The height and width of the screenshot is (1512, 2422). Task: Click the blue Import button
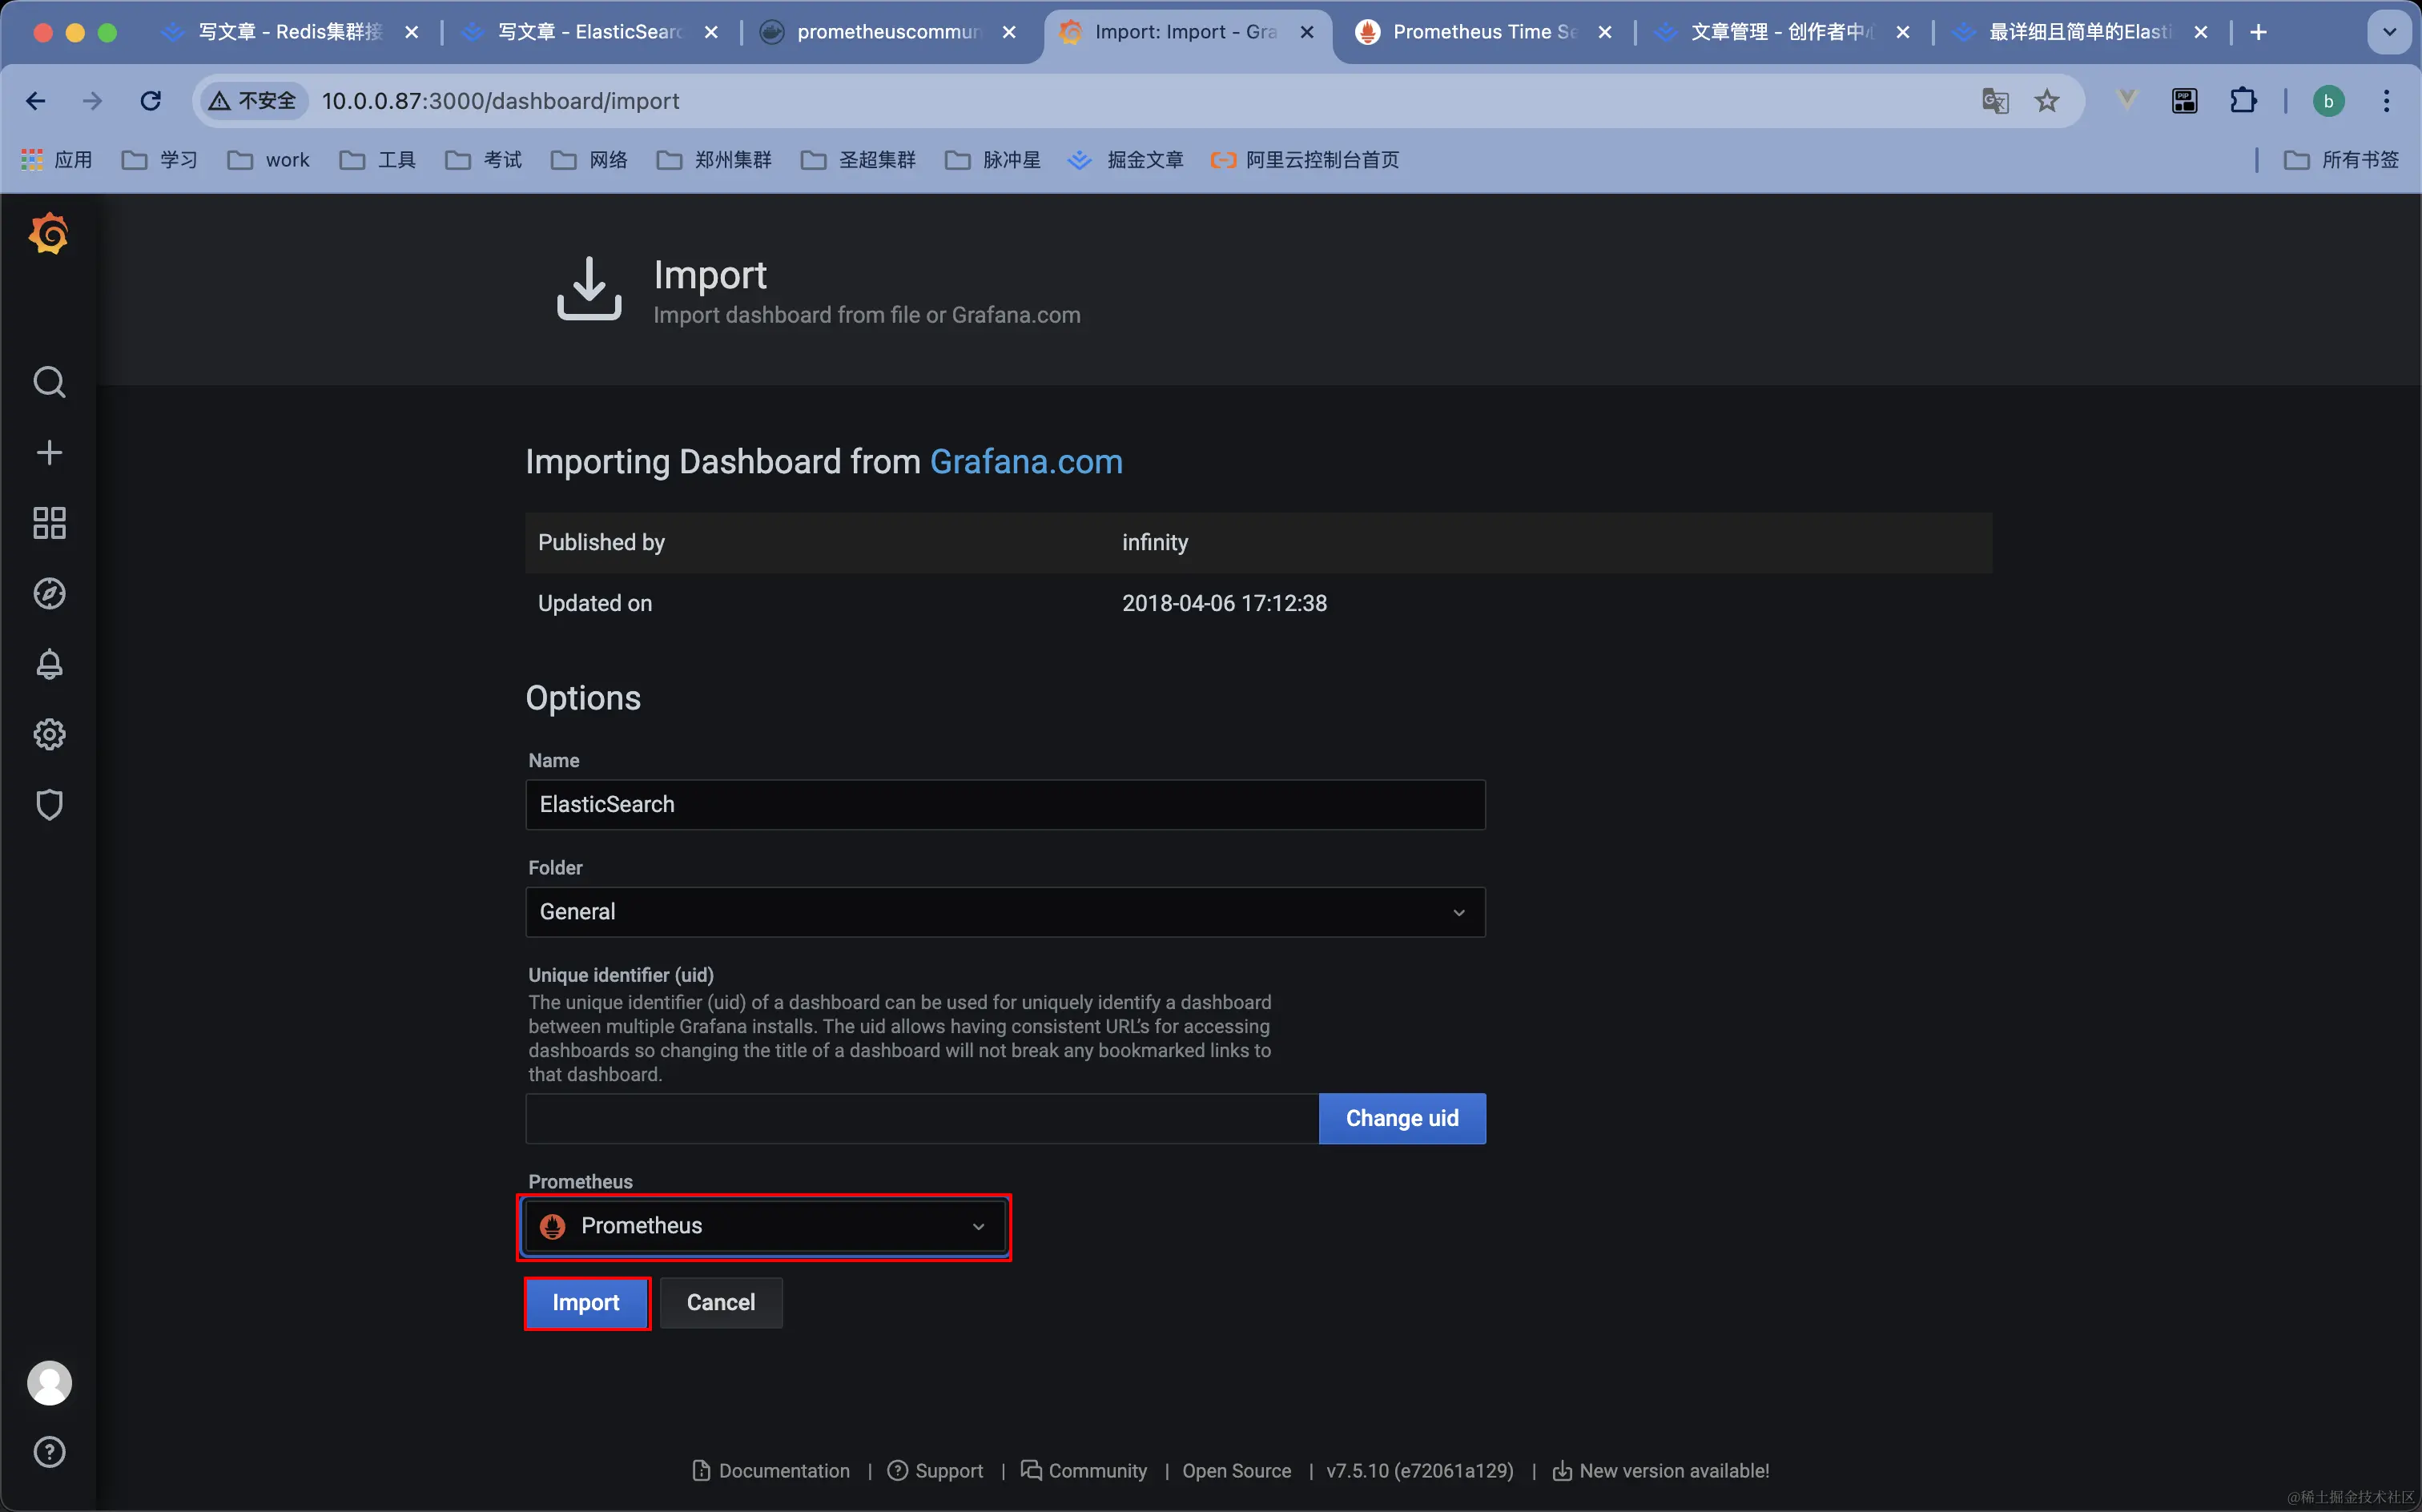click(x=586, y=1303)
